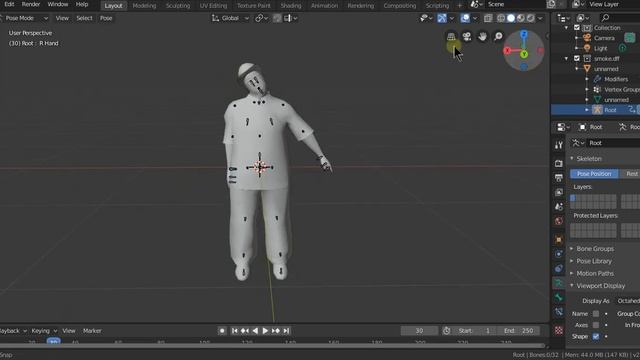640x360 pixels.
Task: Open the Bone properties tab icon
Action: [559, 298]
